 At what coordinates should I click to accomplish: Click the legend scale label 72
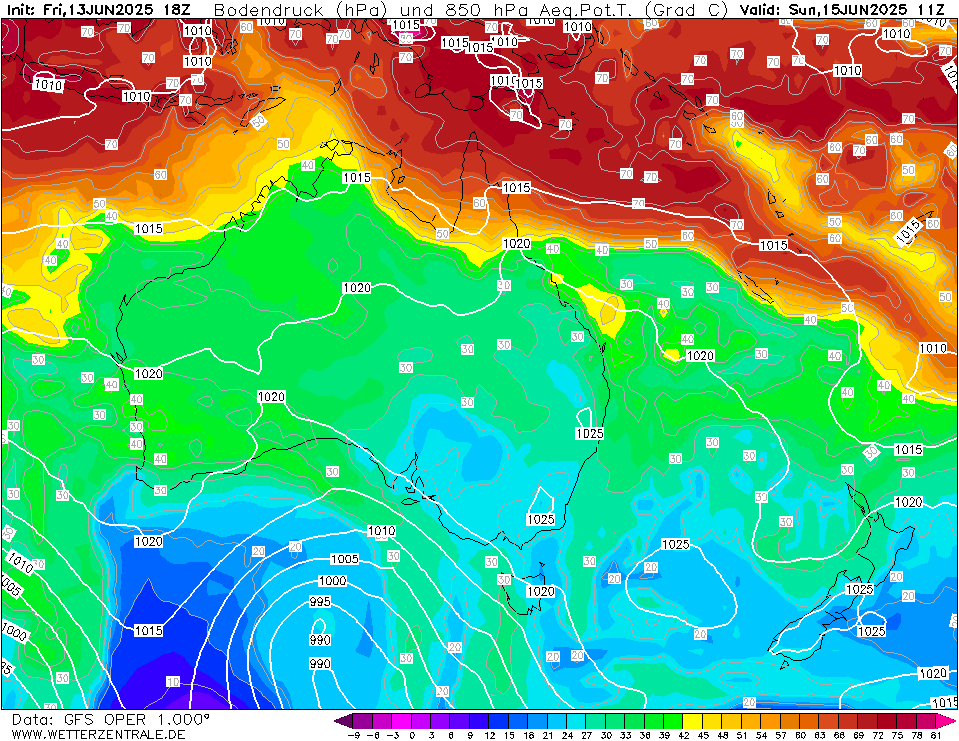tap(878, 735)
